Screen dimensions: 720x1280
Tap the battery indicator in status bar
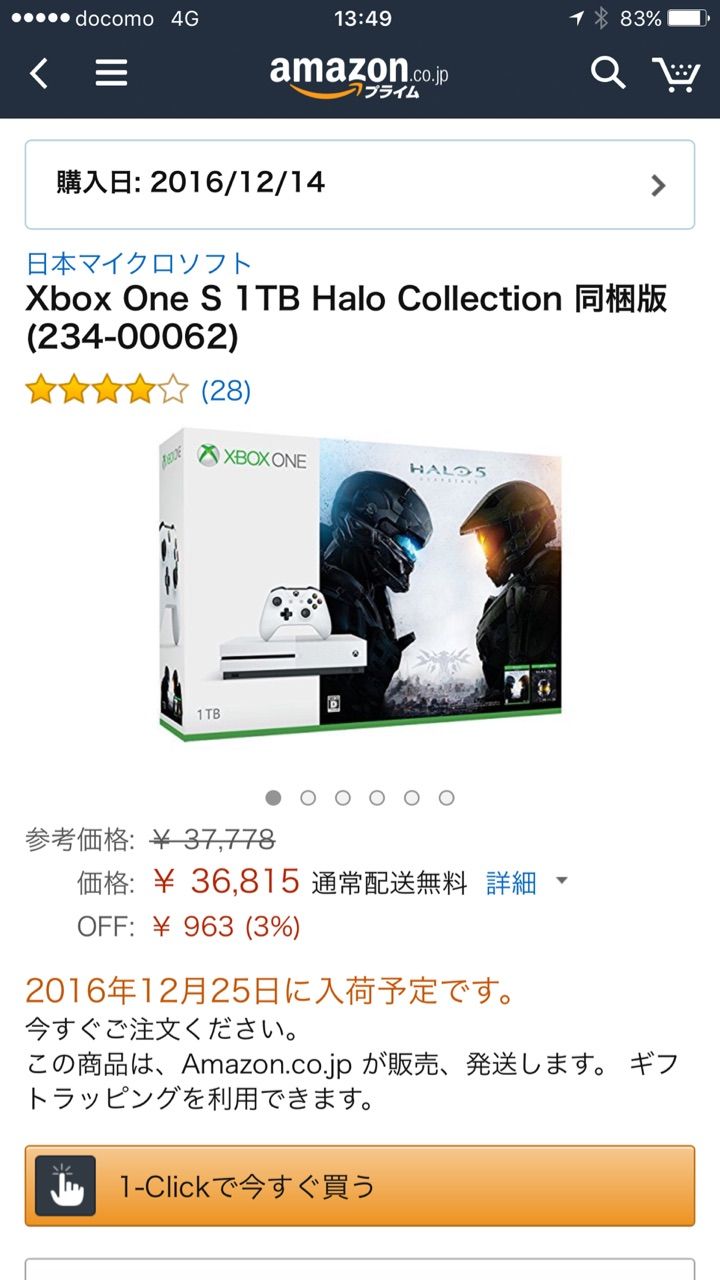[x=689, y=18]
